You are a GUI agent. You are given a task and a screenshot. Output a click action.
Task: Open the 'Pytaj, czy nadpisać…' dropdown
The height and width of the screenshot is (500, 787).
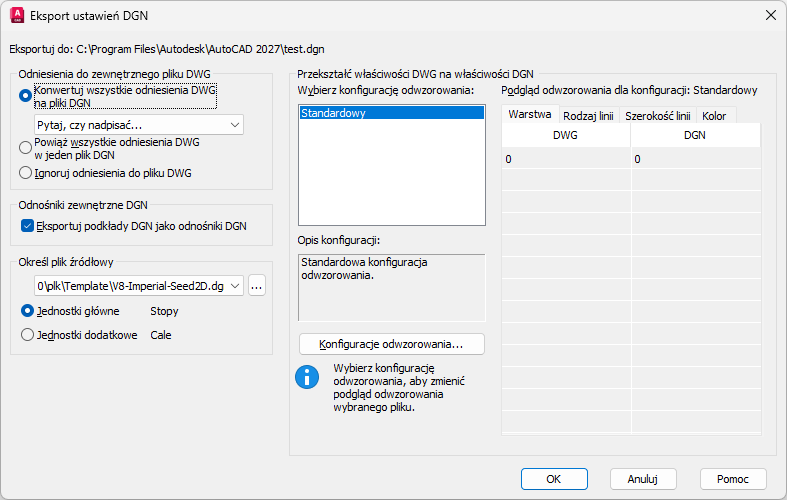[x=139, y=125]
